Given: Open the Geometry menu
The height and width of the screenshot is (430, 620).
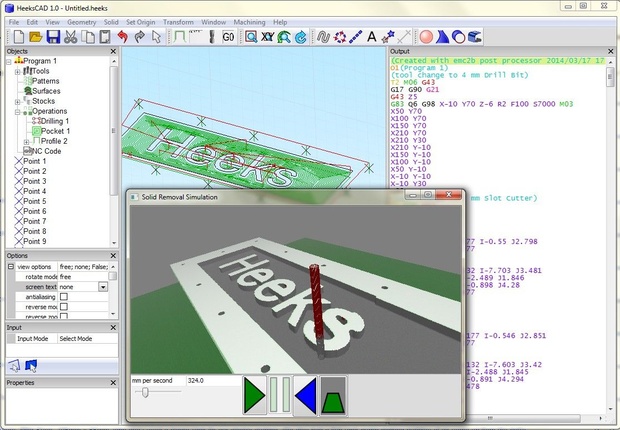Looking at the screenshot, I should point(81,22).
